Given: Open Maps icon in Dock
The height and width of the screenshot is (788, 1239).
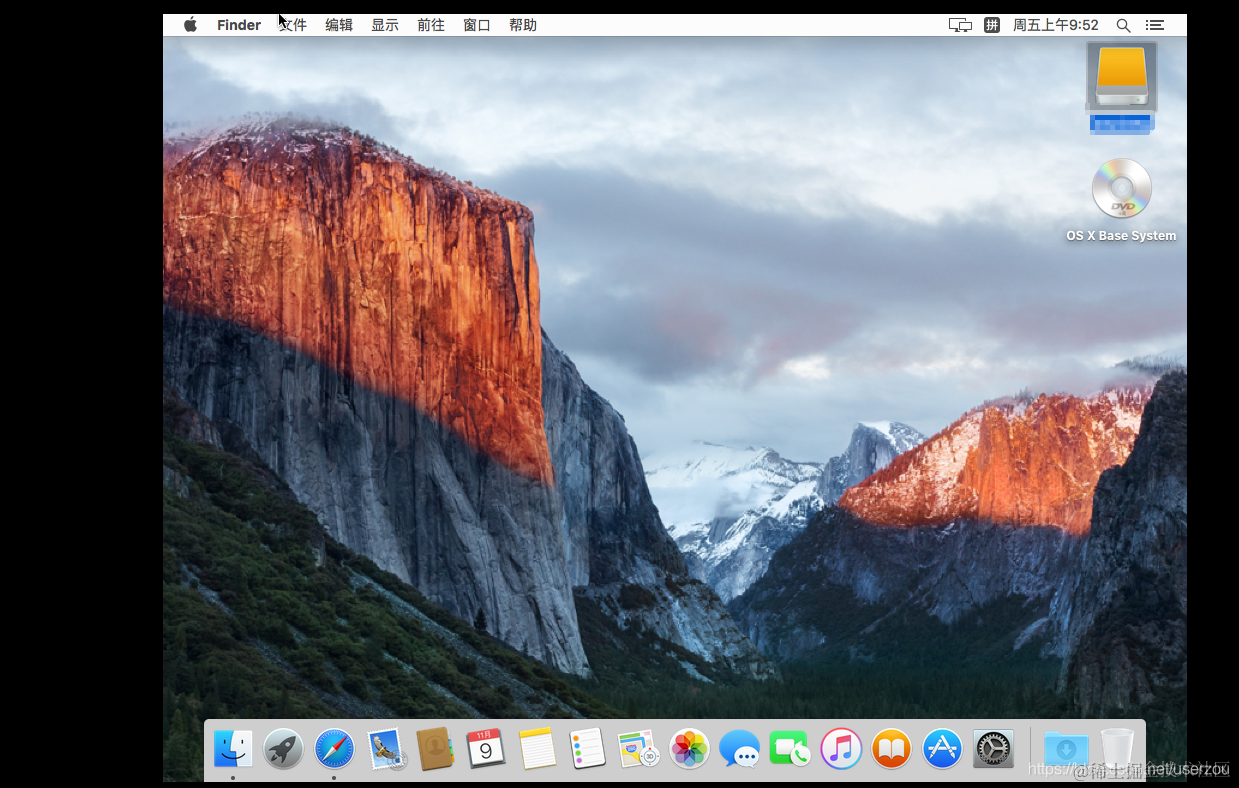Looking at the screenshot, I should coord(638,748).
